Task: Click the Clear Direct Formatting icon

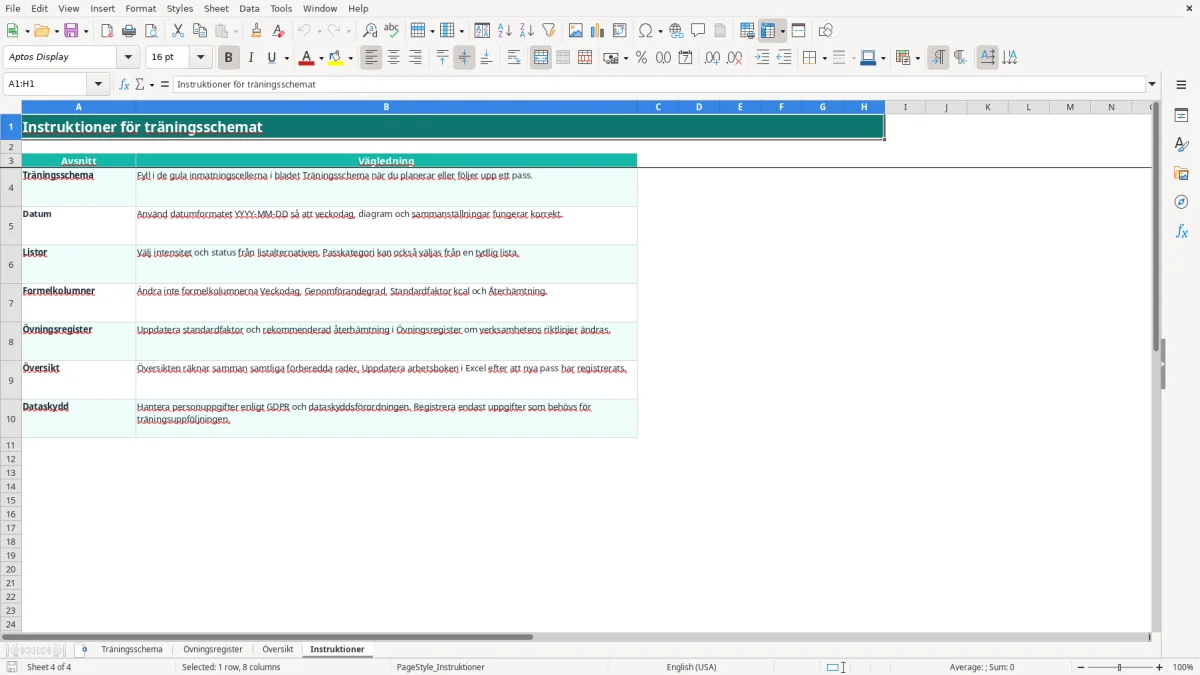Action: click(x=278, y=31)
